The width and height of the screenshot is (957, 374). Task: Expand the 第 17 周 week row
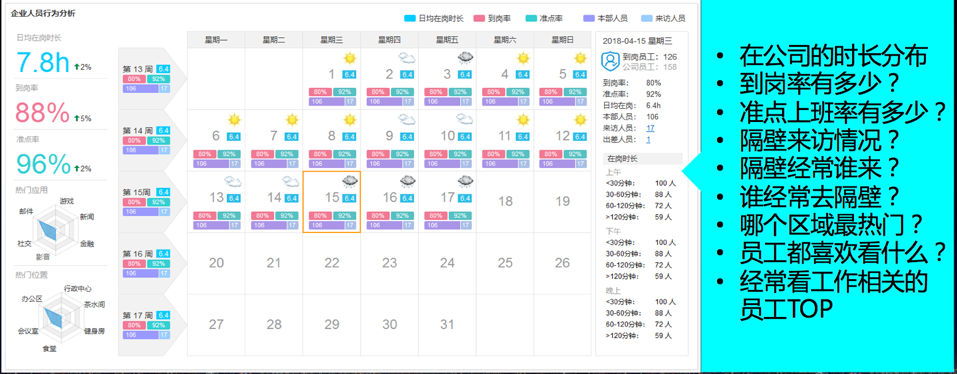point(146,325)
